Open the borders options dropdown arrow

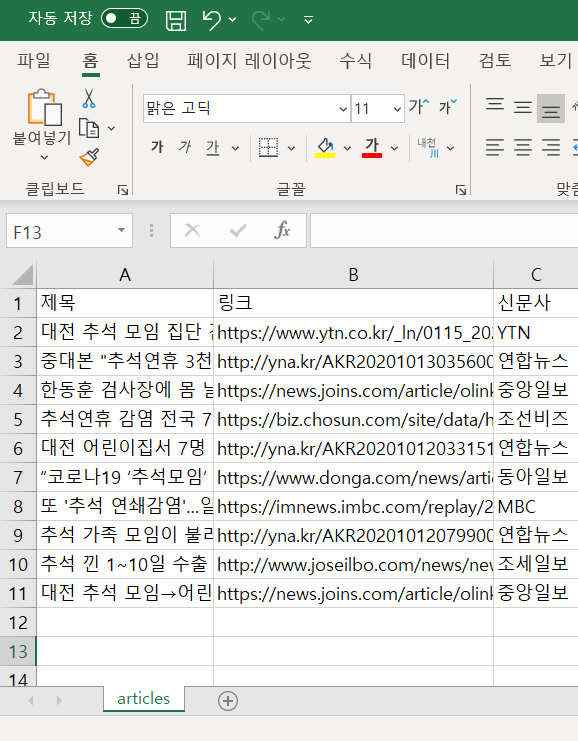pos(292,148)
